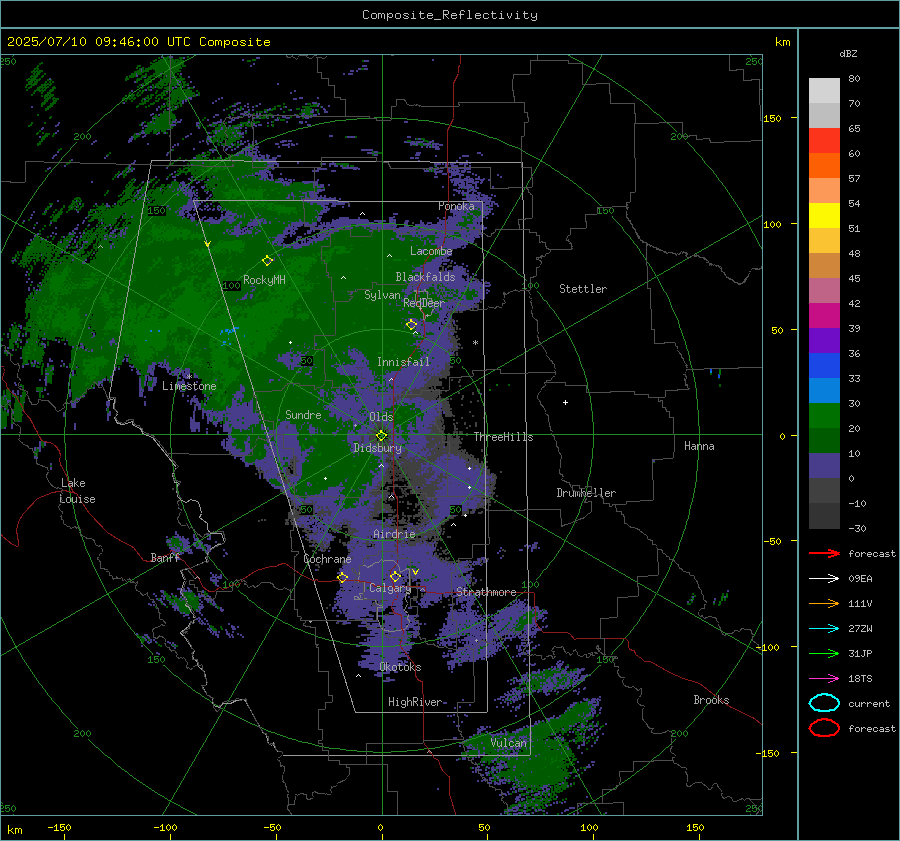The image size is (900, 841).
Task: Select the orange 57-60 dBZ swatch
Action: pyautogui.click(x=824, y=166)
